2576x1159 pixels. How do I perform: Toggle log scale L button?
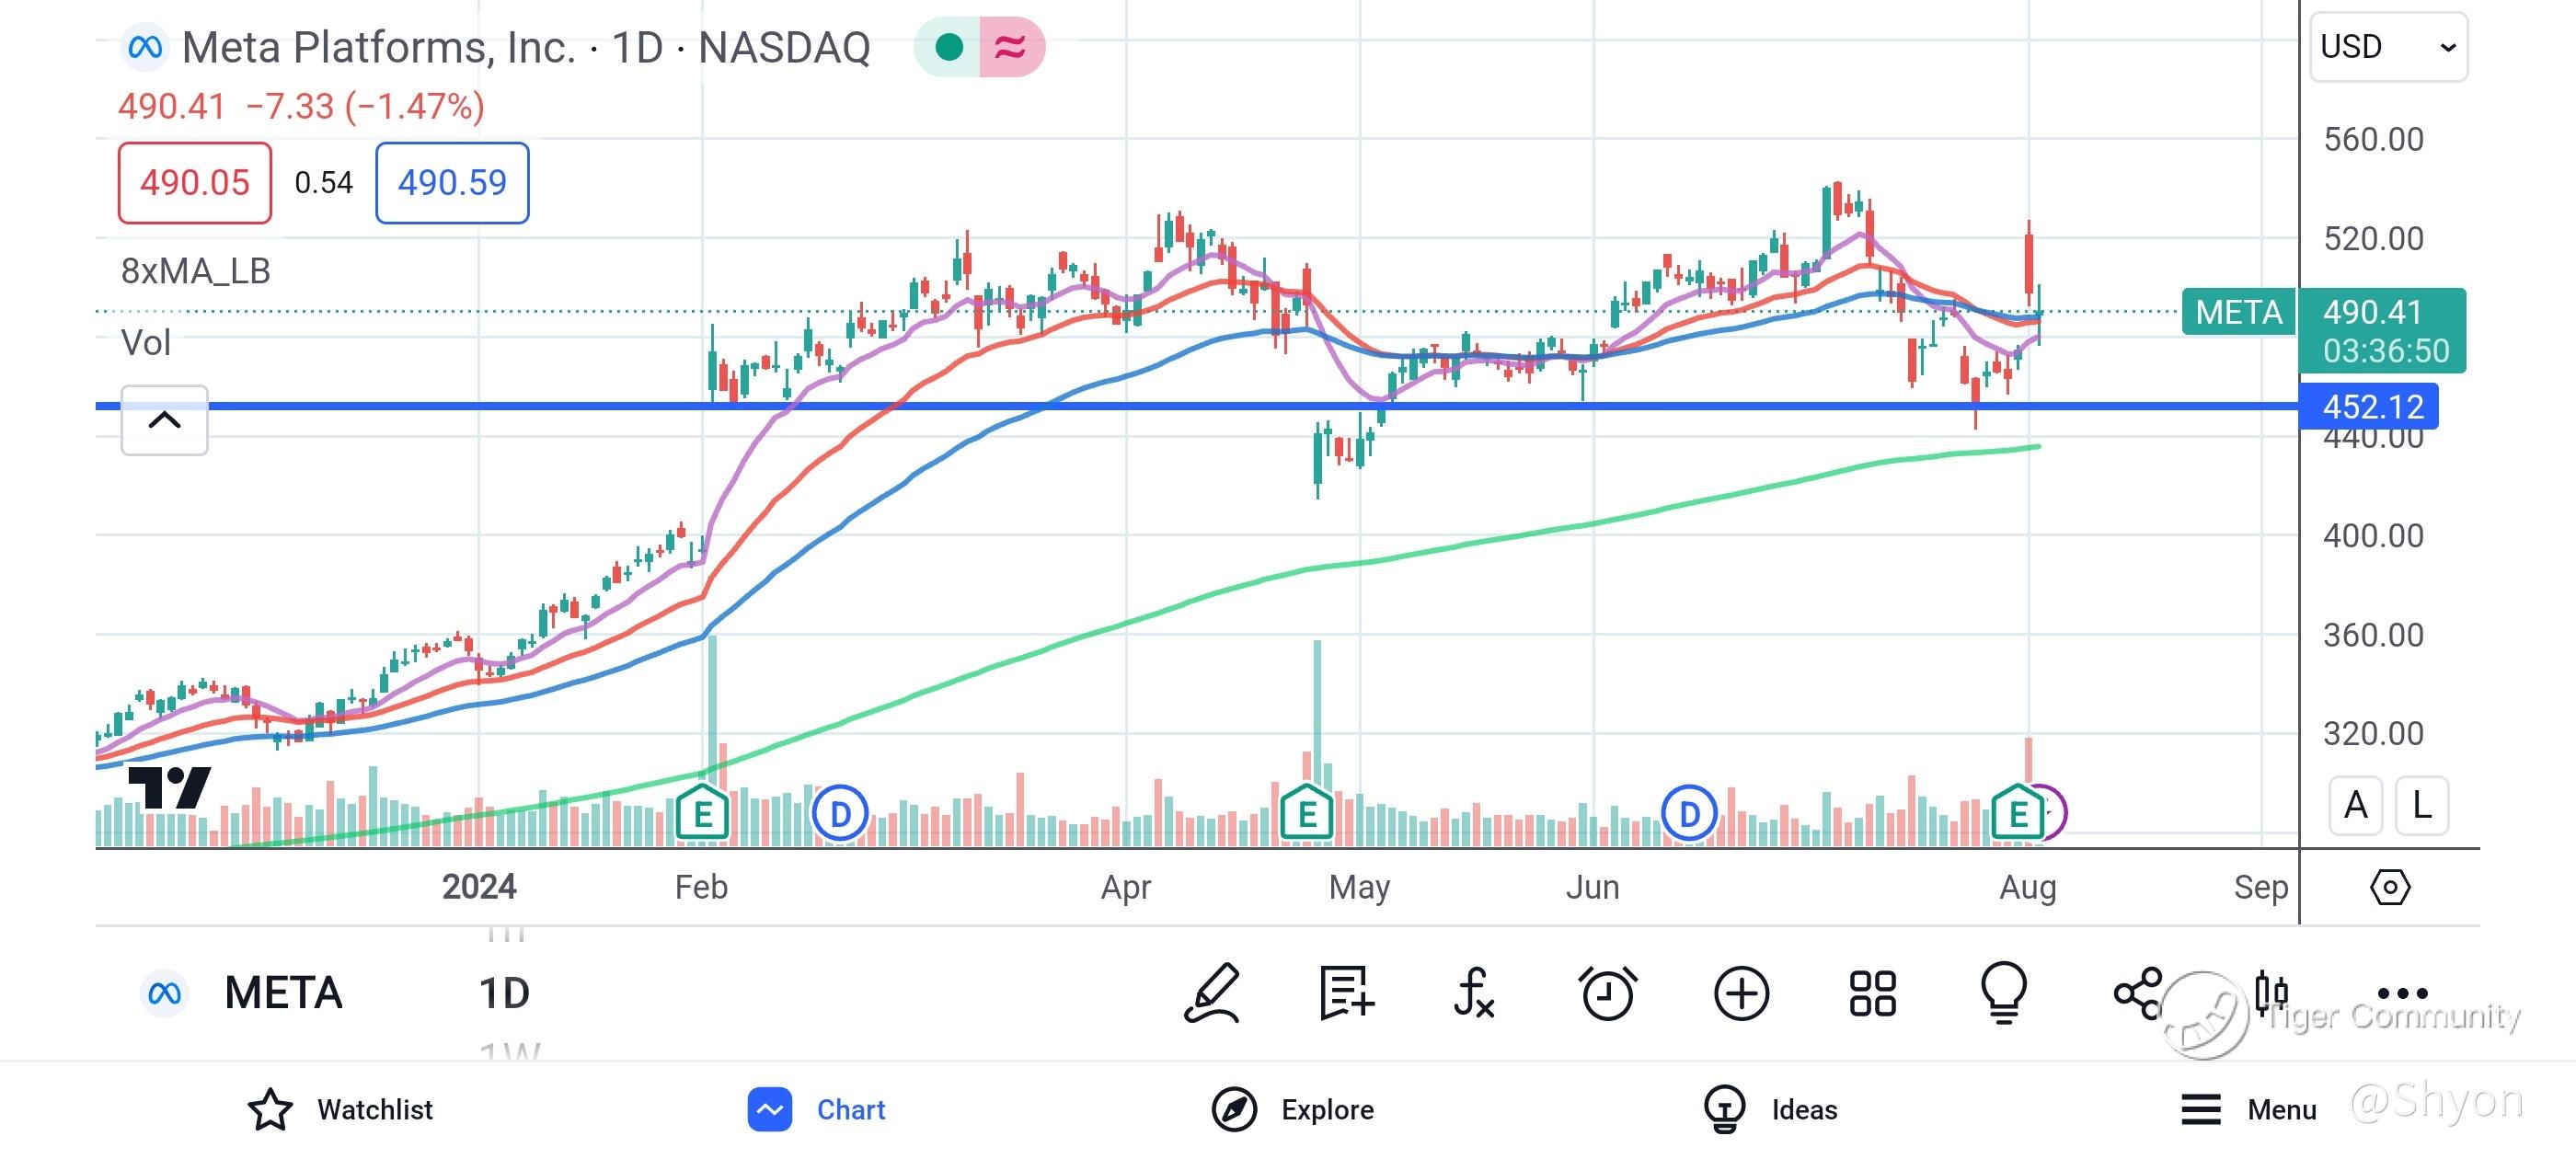[x=2421, y=805]
